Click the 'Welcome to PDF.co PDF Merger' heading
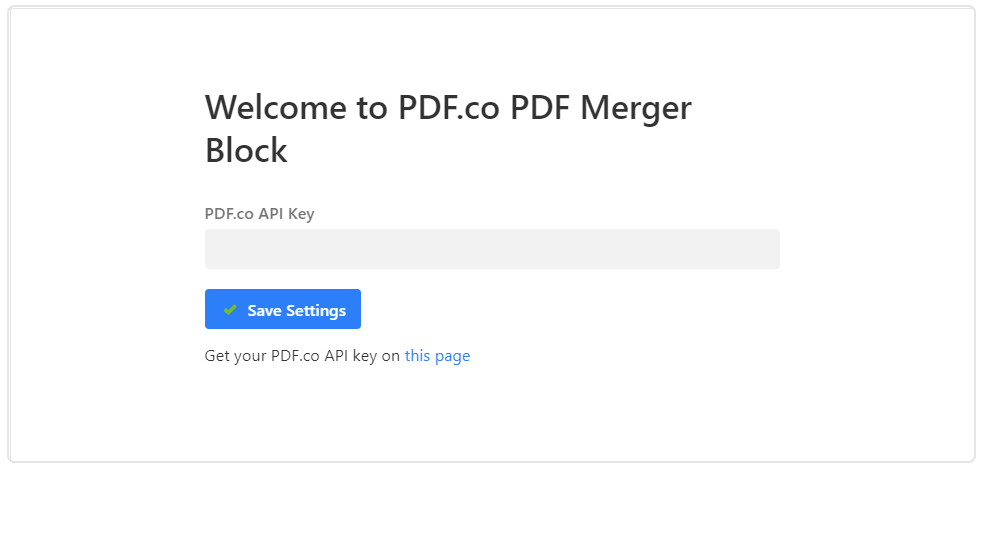Viewport: 988px width, 553px height. click(448, 108)
